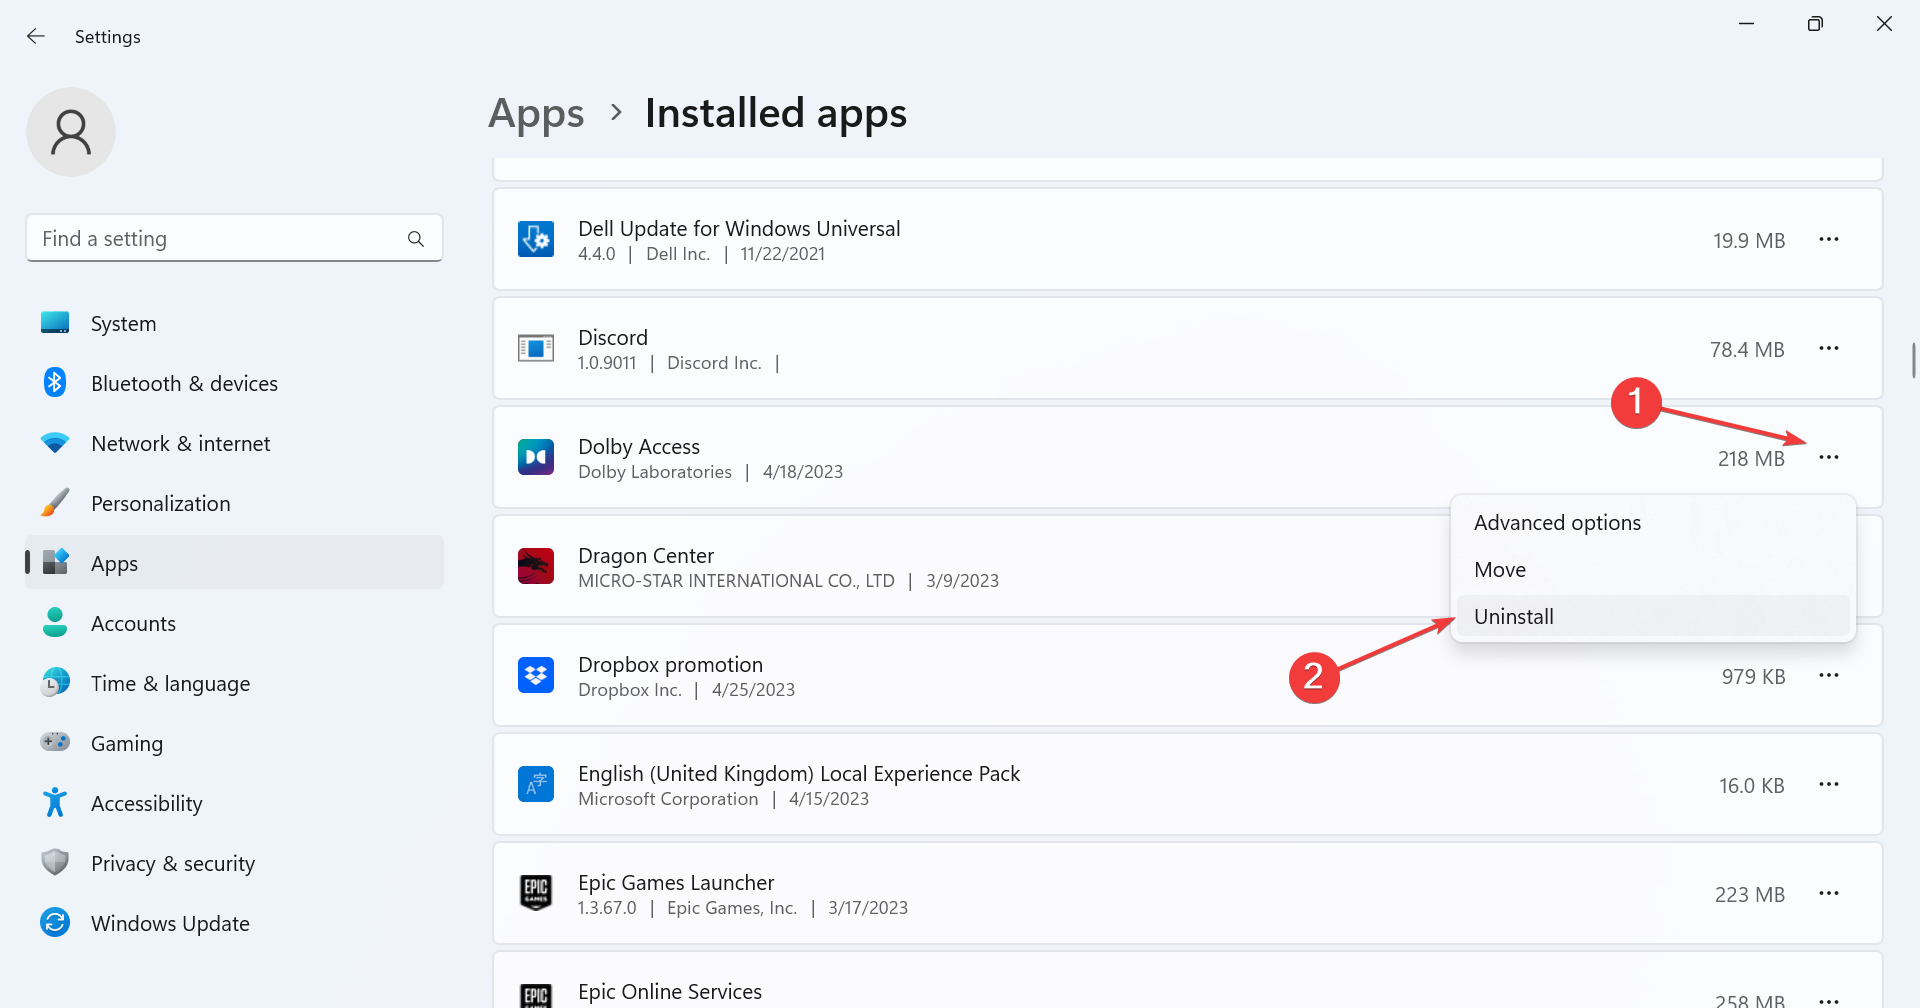Click the Windows Update sync icon

55,922
